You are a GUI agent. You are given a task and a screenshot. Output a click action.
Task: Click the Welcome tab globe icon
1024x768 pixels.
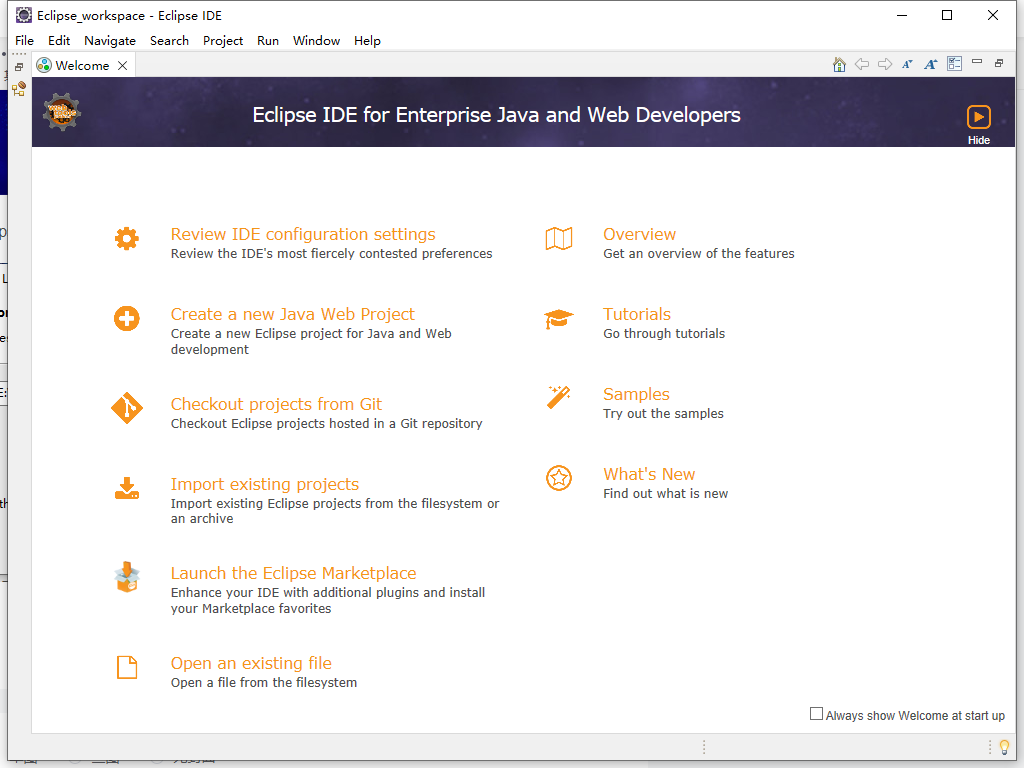pos(44,65)
